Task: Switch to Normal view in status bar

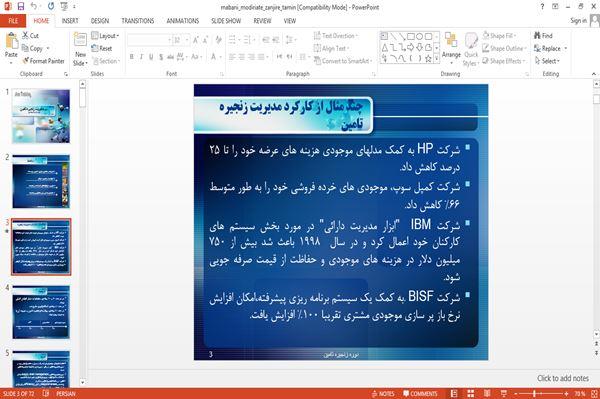Action: [454, 394]
